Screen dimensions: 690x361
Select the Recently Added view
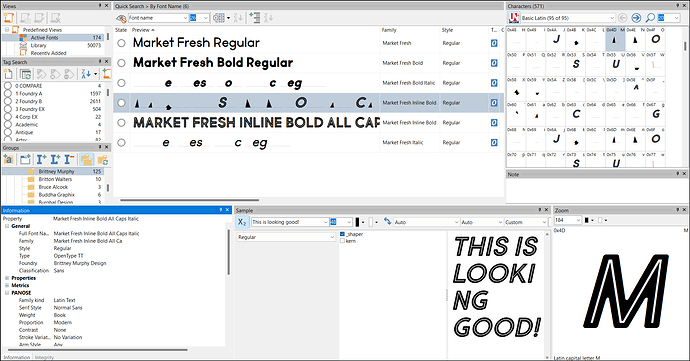(x=48, y=53)
